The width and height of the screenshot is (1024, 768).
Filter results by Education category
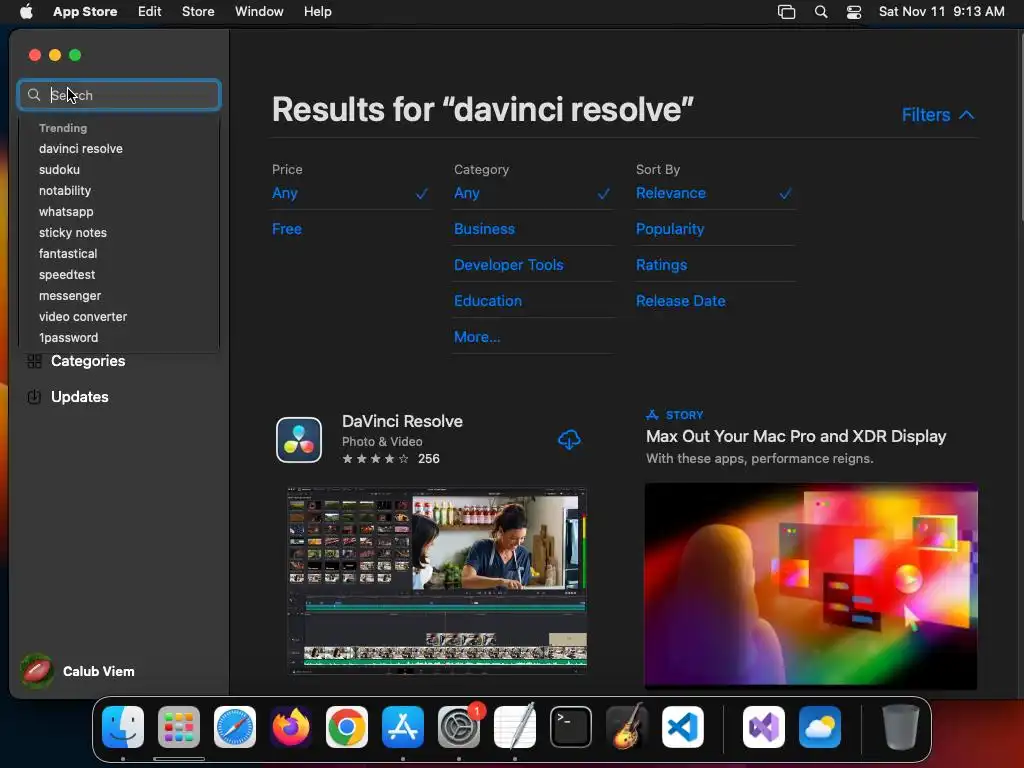coord(488,301)
